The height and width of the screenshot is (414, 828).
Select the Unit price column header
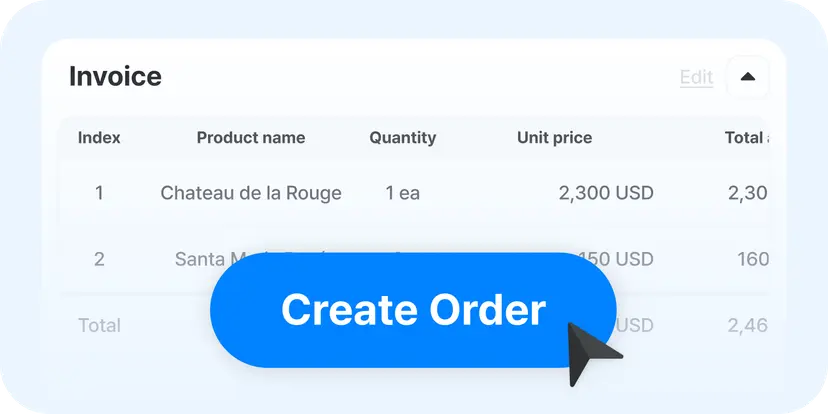pos(554,138)
